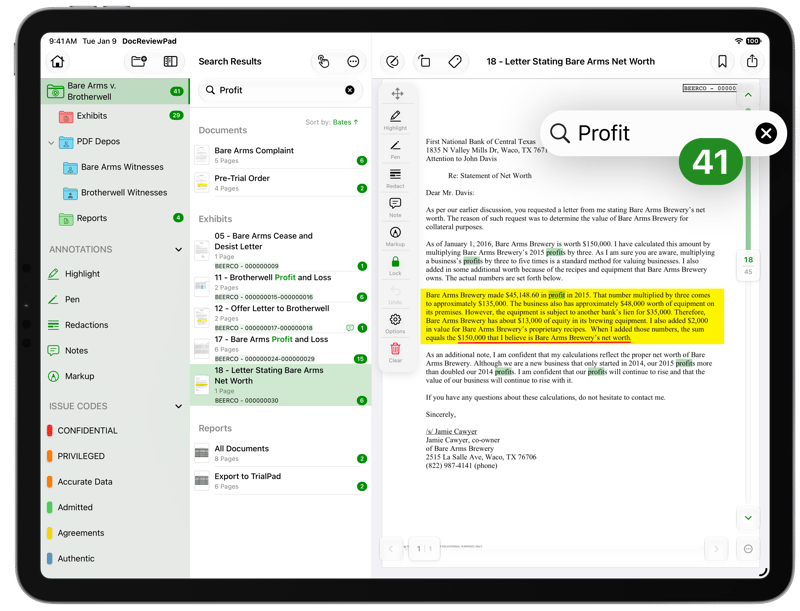The image size is (800, 611).
Task: Filter by the PRIVILEGED issue code
Action: click(x=115, y=456)
